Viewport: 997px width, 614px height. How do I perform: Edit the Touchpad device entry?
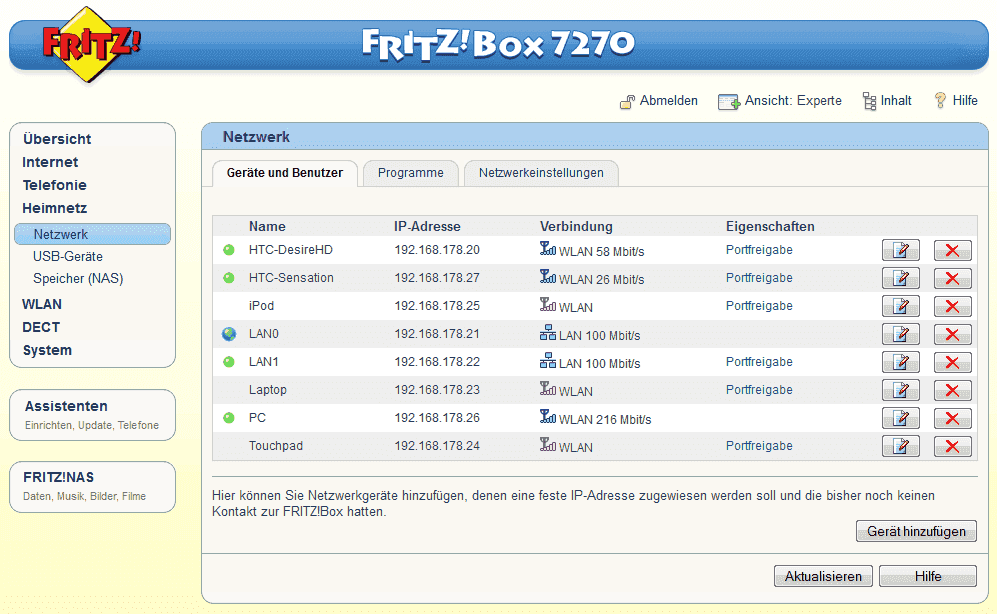pos(900,446)
